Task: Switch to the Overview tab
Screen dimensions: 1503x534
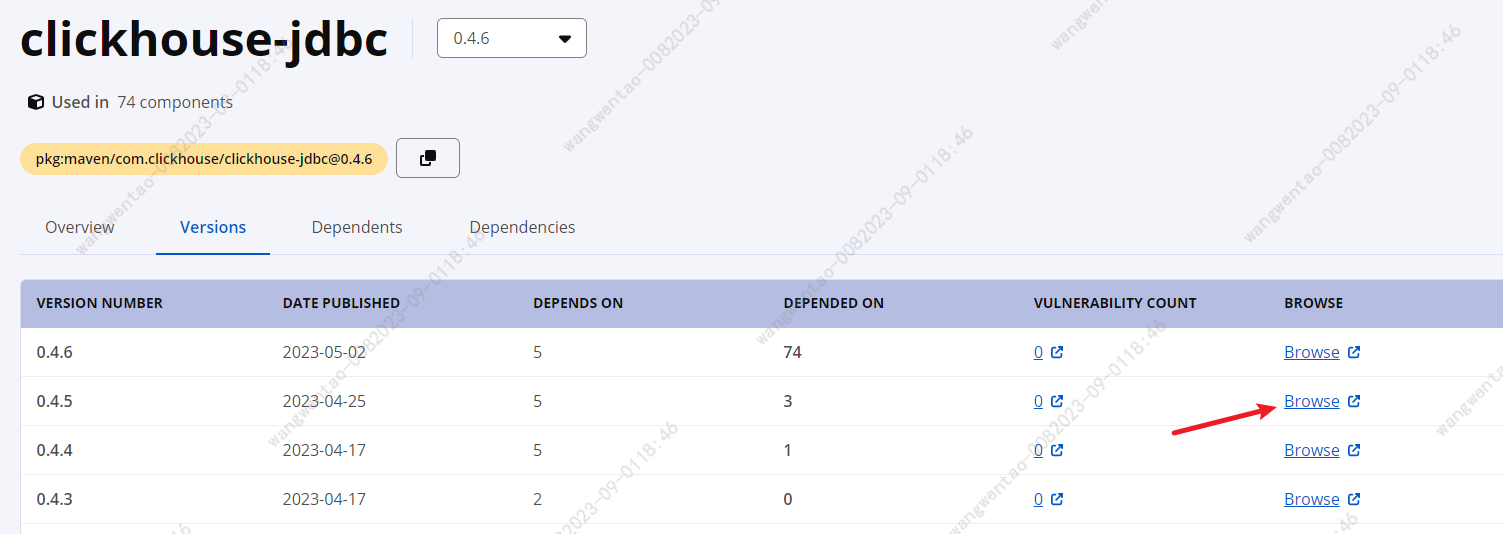Action: [x=80, y=227]
